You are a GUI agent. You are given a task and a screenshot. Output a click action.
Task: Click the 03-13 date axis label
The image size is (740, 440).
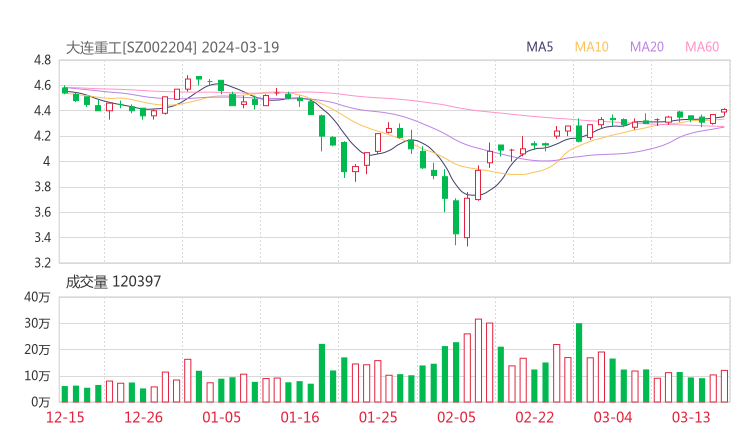pos(691,417)
